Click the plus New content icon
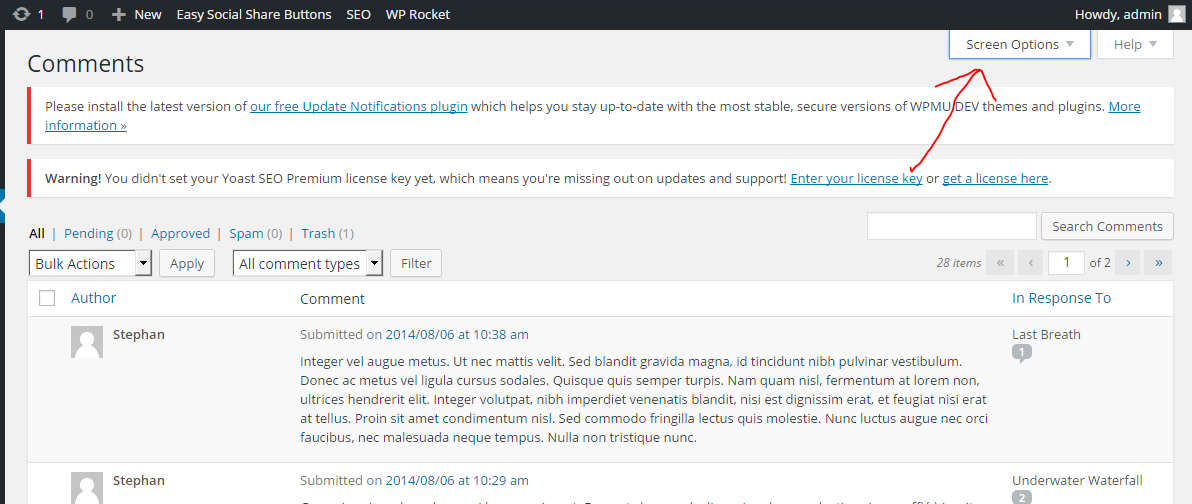The image size is (1192, 504). click(x=119, y=14)
